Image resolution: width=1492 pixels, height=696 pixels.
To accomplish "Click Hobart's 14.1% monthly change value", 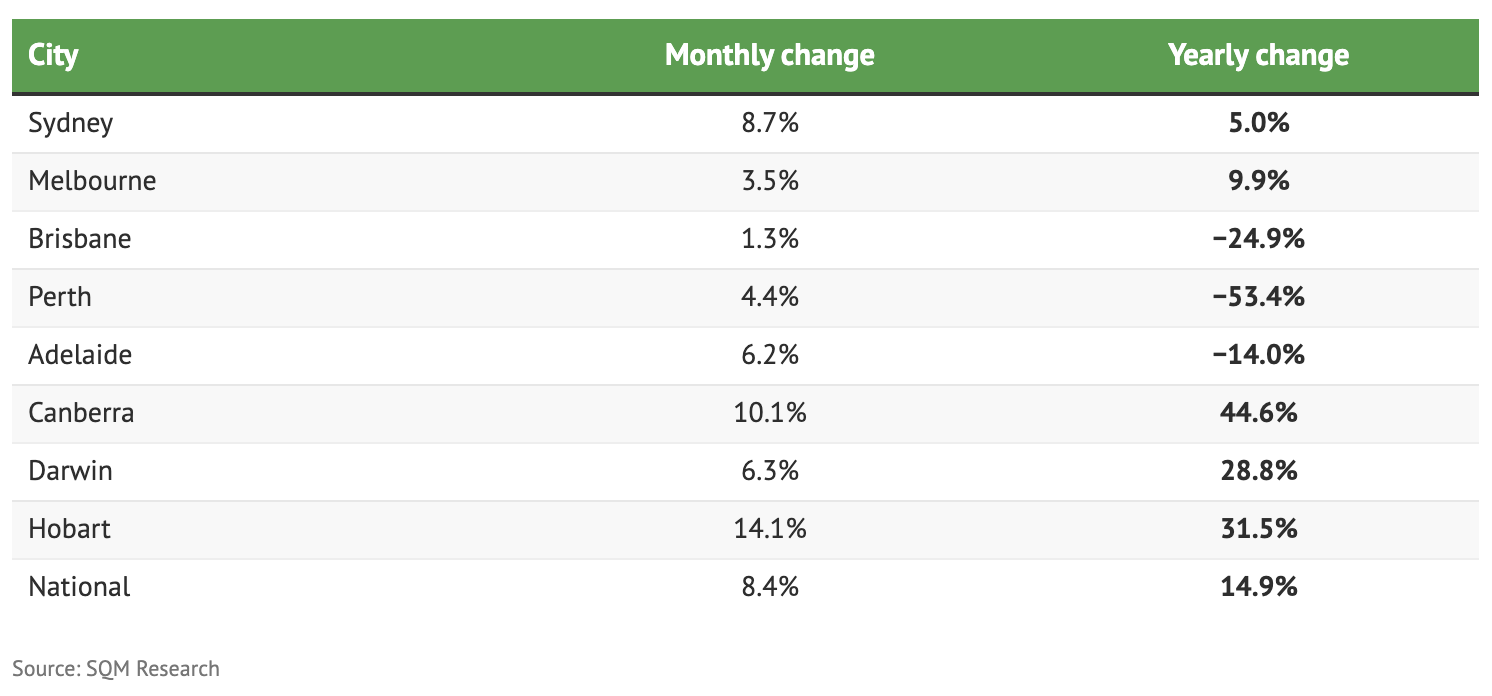I will click(x=769, y=529).
